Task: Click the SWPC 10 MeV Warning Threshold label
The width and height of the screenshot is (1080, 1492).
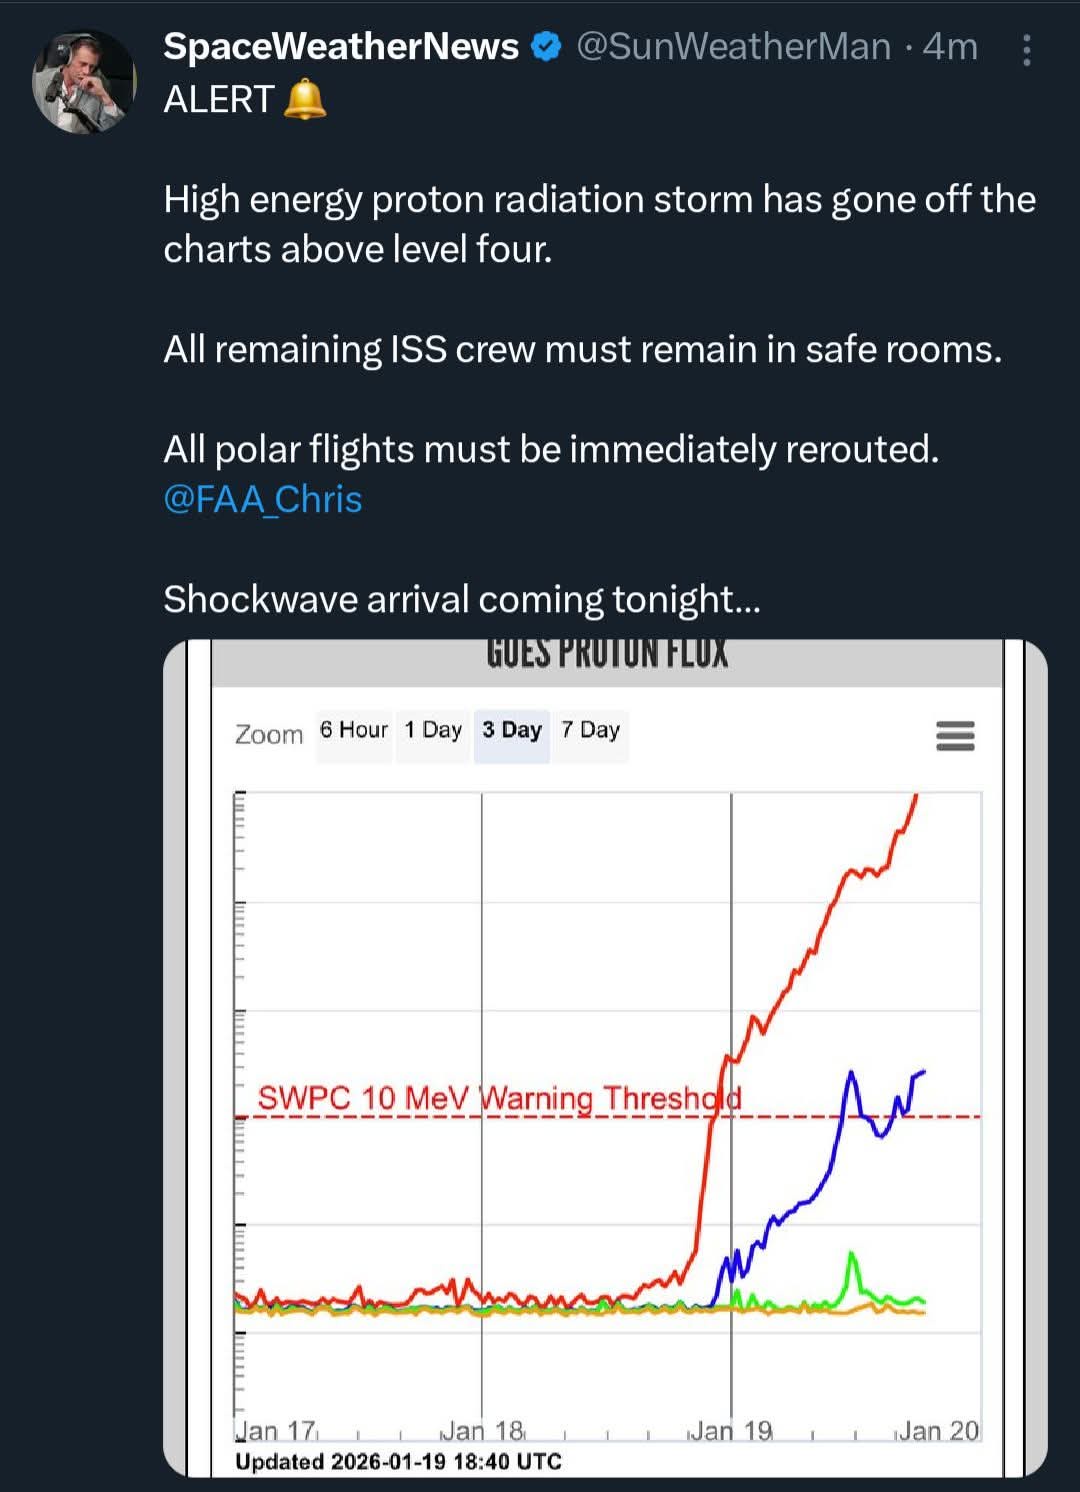Action: [x=499, y=1098]
